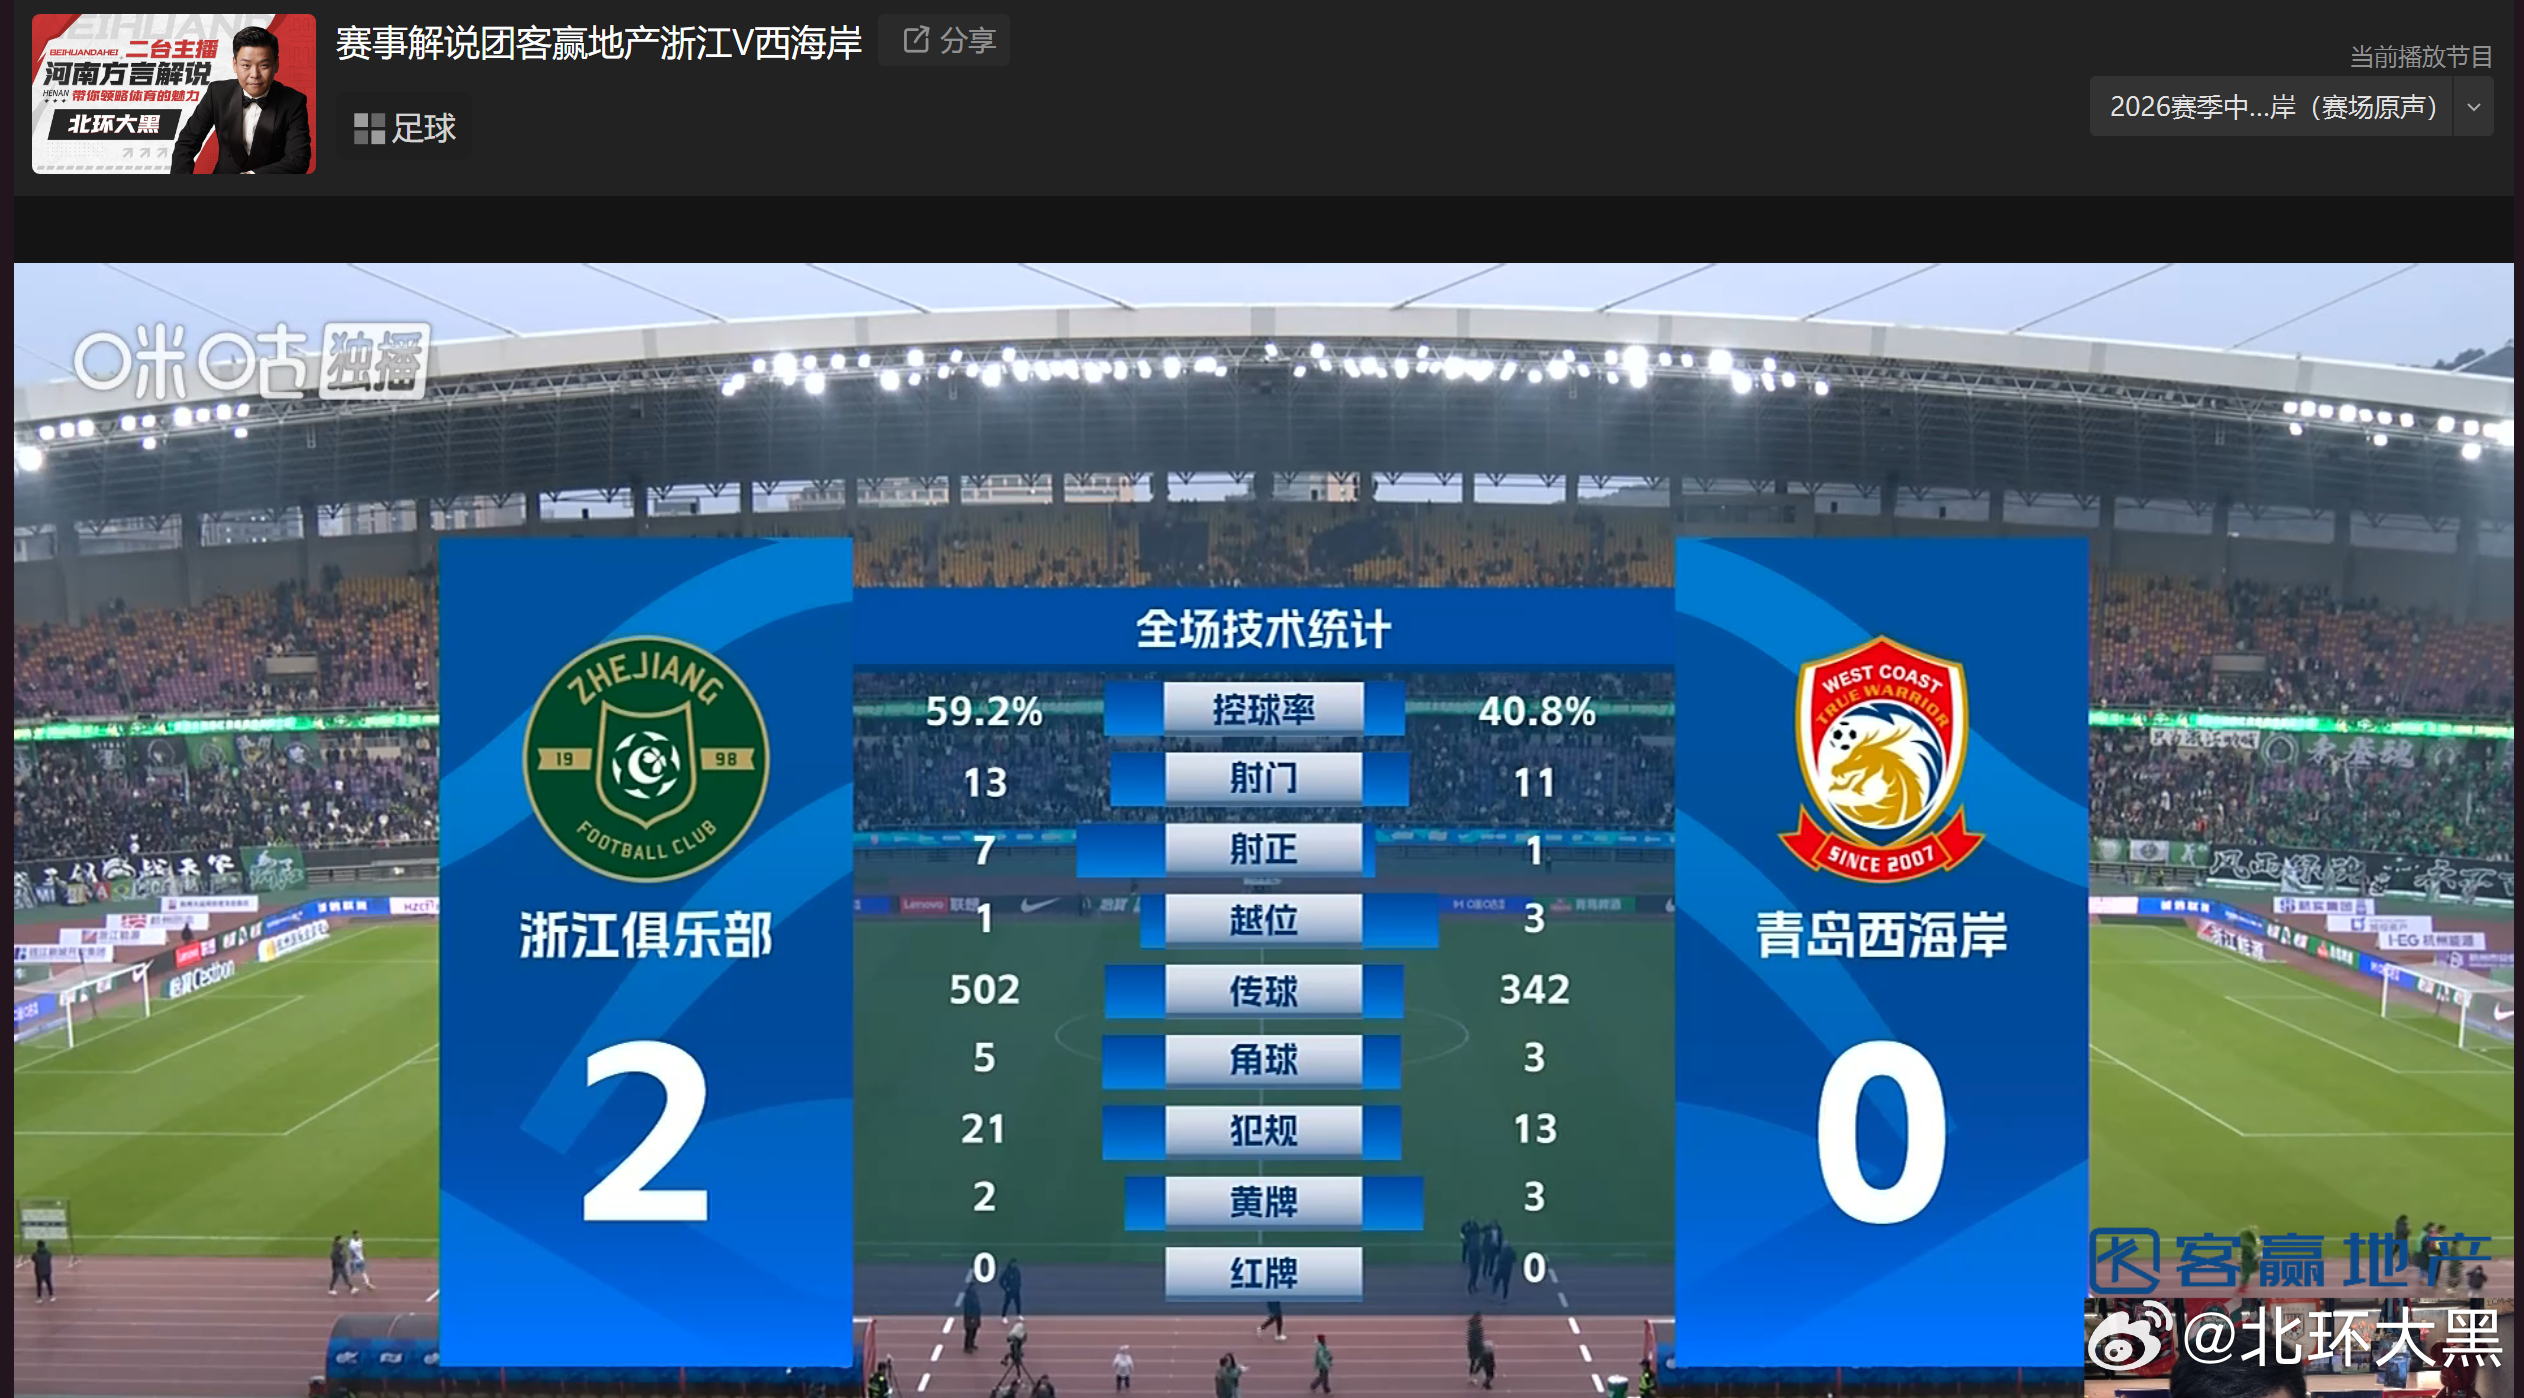Click the stream title 赛事解说团客赢地产浙江V西海岸
The image size is (2524, 1398).
(x=599, y=43)
